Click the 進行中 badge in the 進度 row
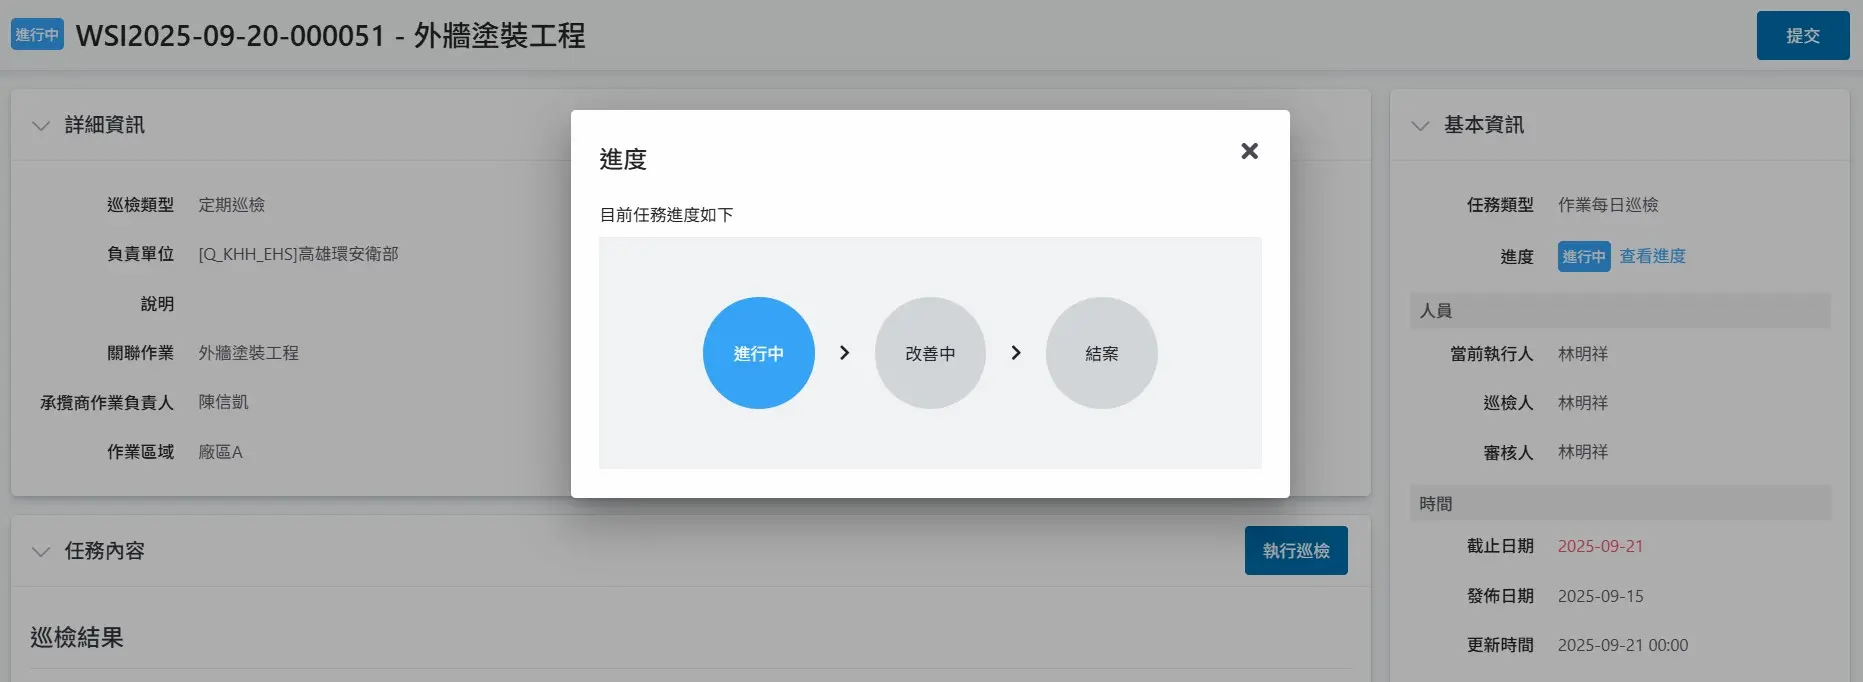 pyautogui.click(x=1583, y=257)
